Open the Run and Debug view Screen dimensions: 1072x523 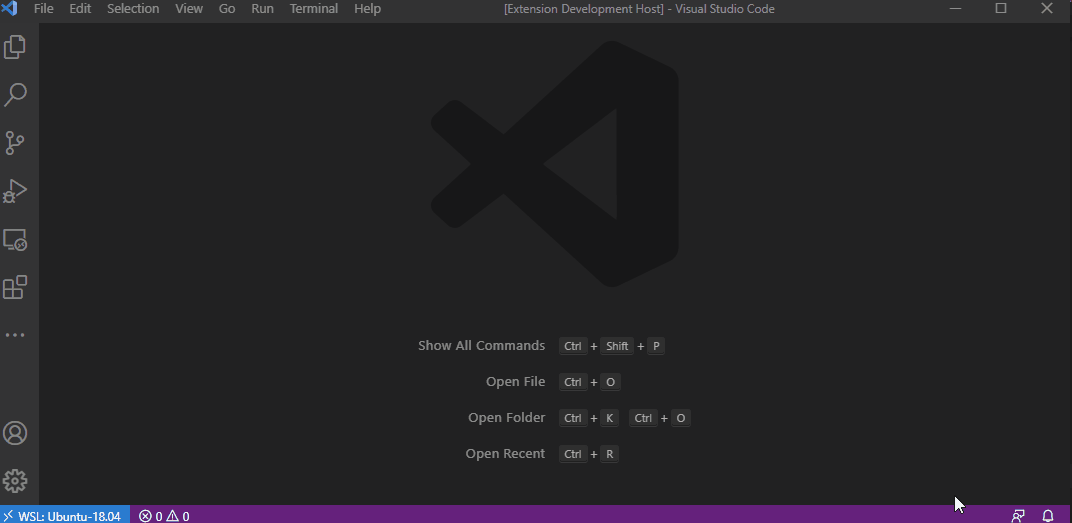point(15,191)
